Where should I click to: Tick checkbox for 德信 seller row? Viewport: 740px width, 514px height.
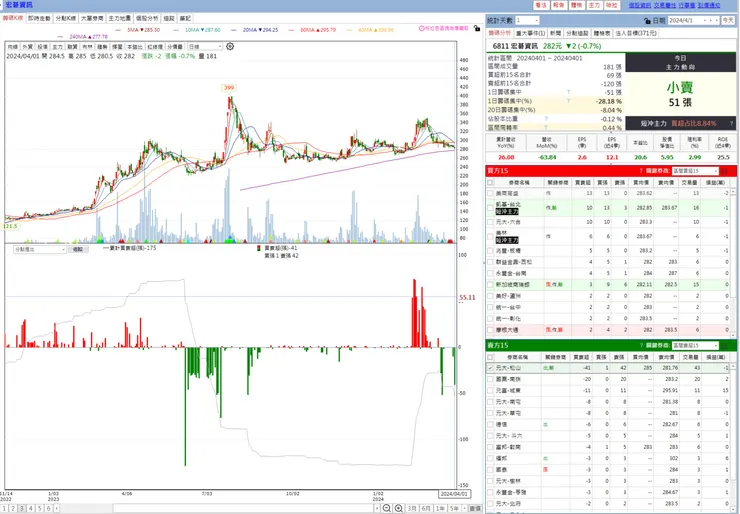click(490, 424)
